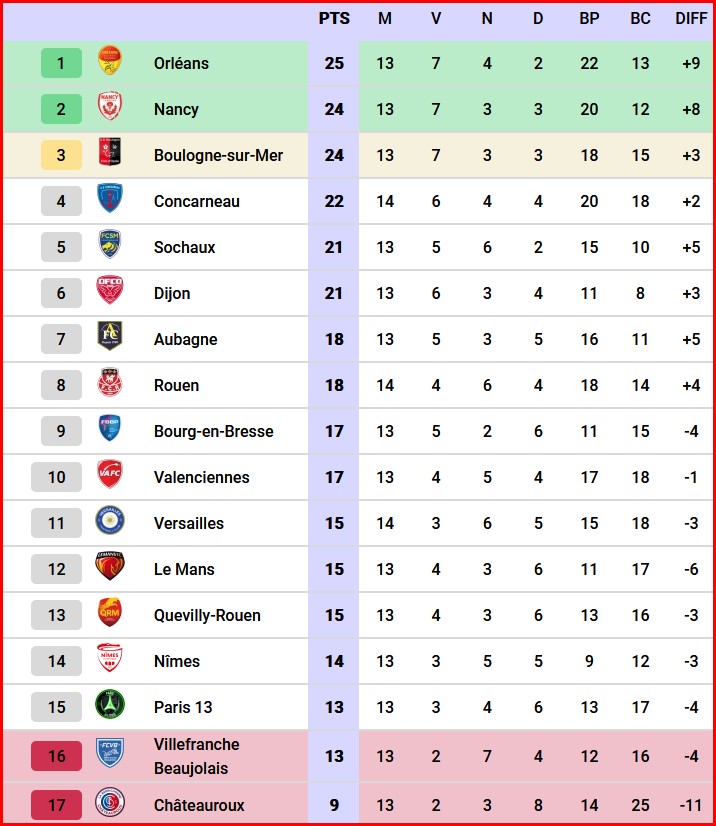The height and width of the screenshot is (826, 716).
Task: Select the Boulogne-sur-Mer team badge
Action: [x=110, y=152]
